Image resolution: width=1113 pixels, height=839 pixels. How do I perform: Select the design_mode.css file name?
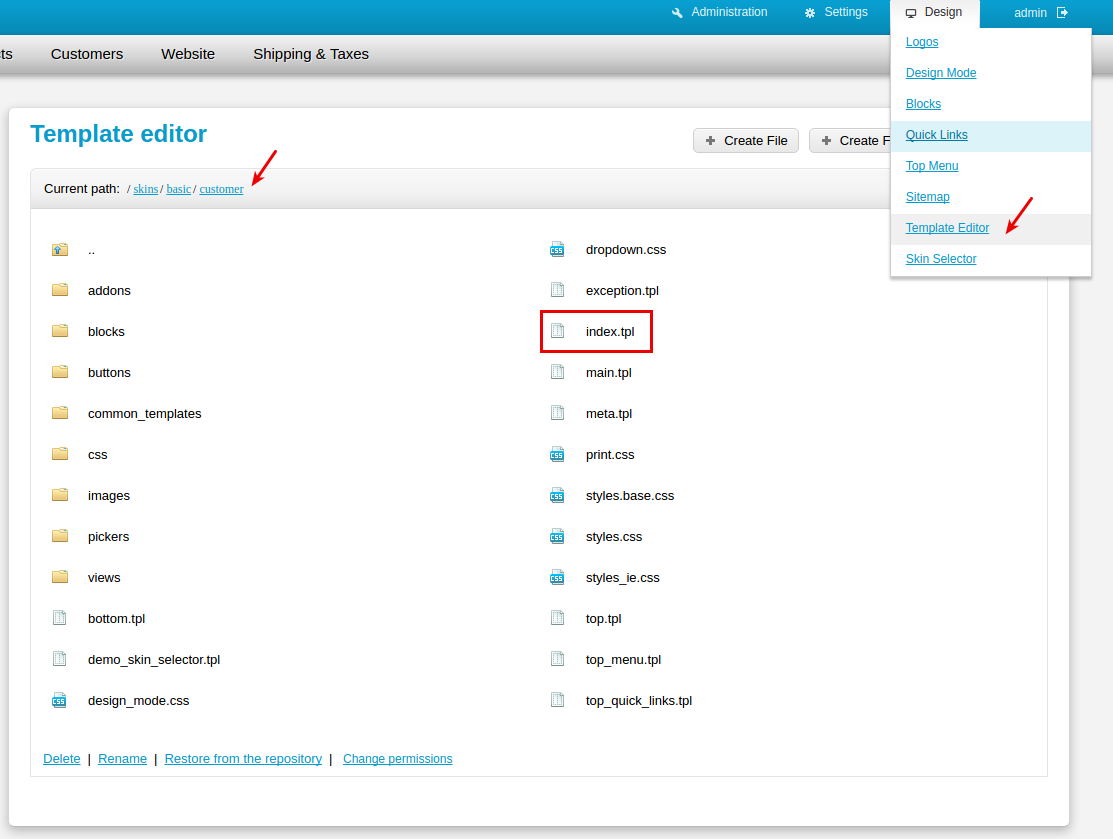click(138, 701)
